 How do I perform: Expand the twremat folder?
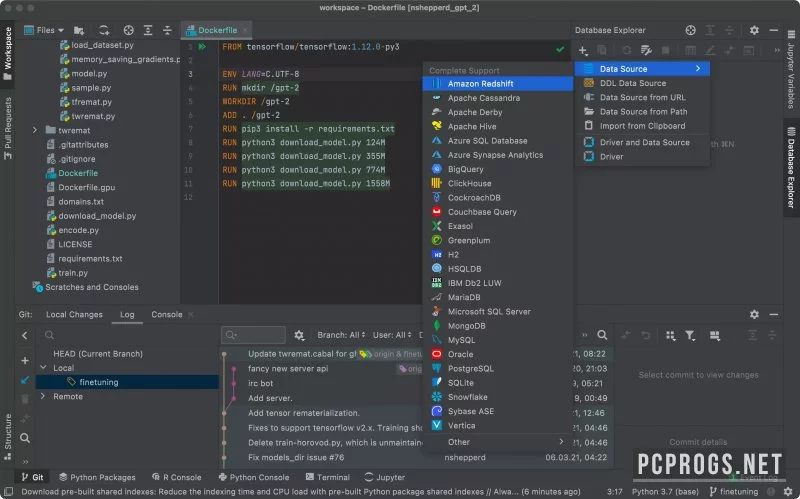coord(35,130)
